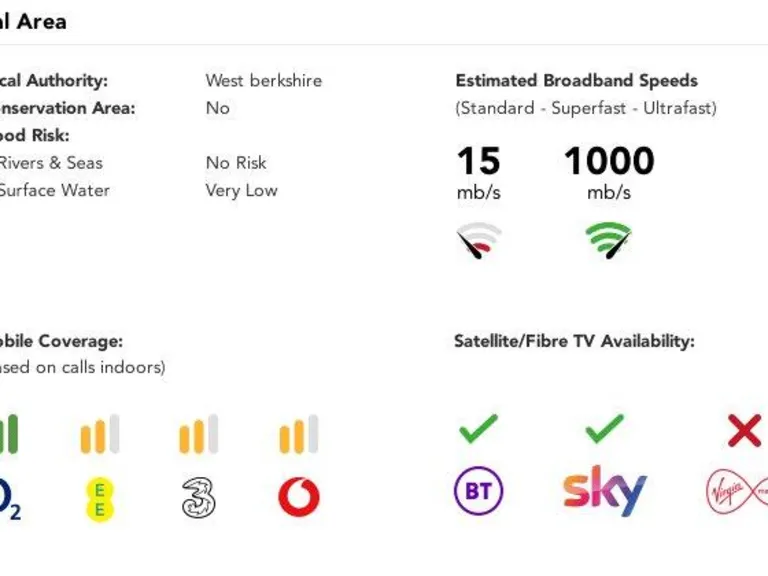The image size is (768, 576).
Task: Click the red cross above Virgin Media
Action: pyautogui.click(x=744, y=431)
